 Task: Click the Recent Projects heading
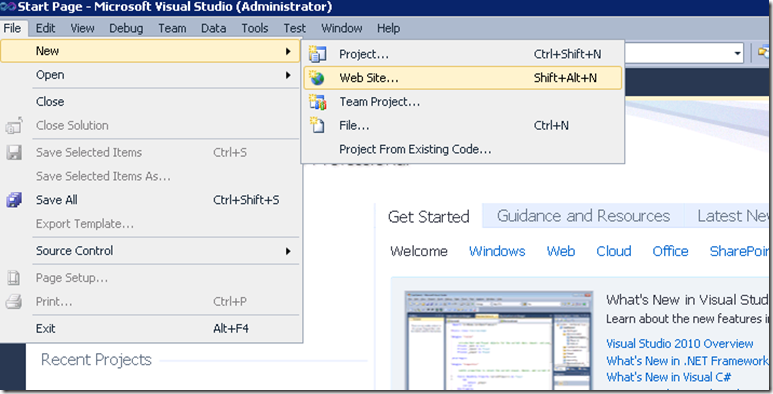[96, 359]
